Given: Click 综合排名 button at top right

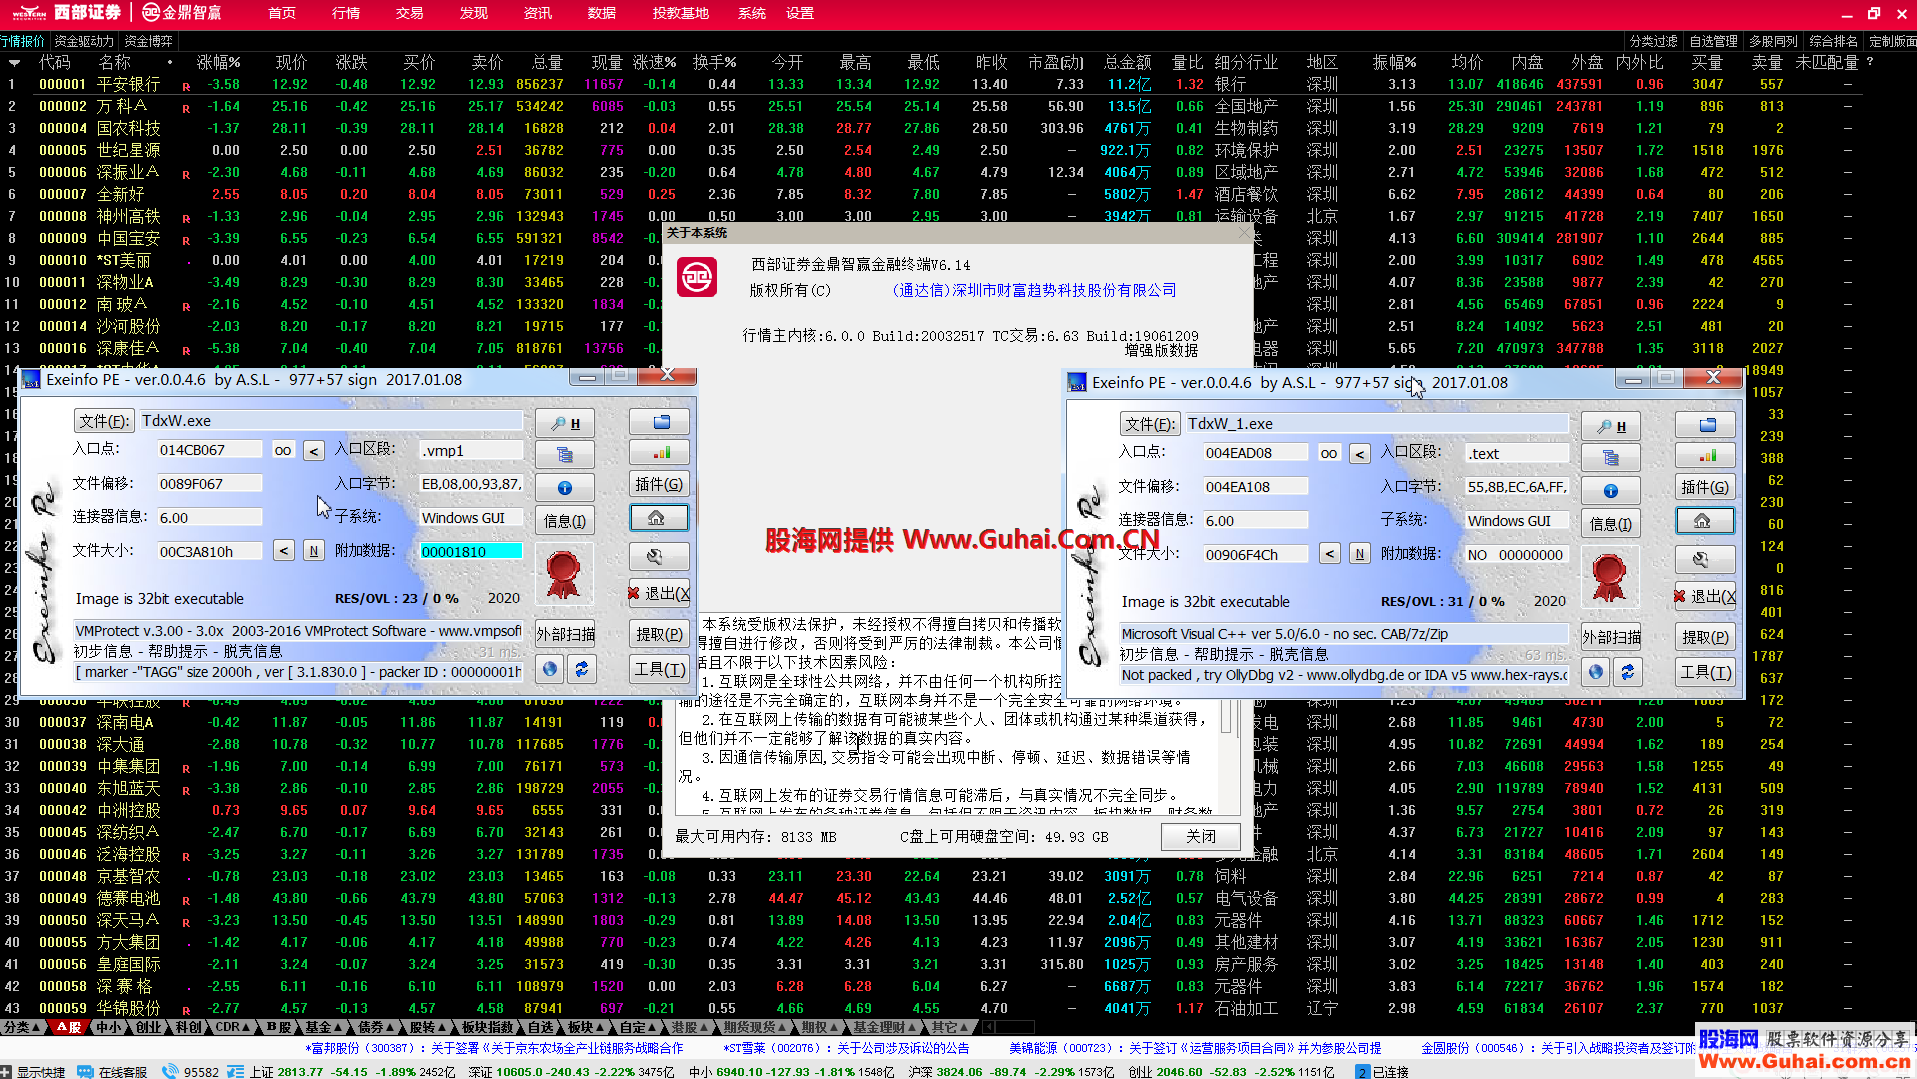Looking at the screenshot, I should coord(1833,41).
